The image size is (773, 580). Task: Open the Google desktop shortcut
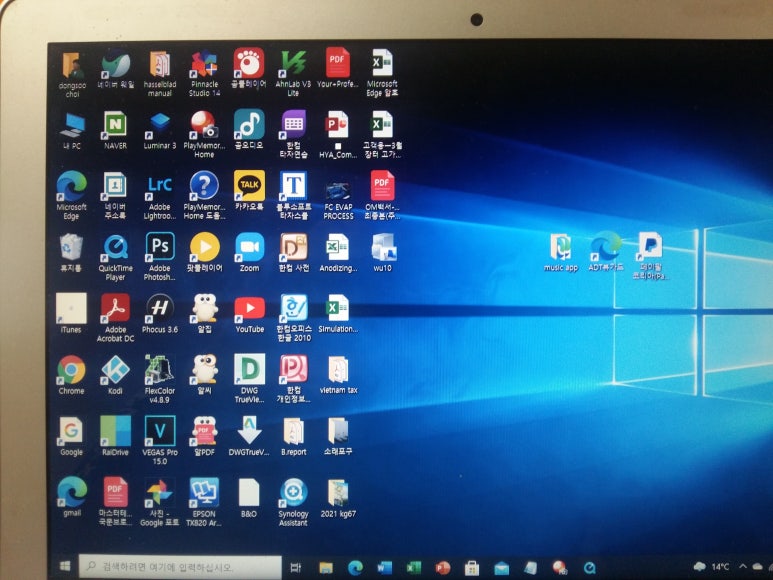(x=71, y=436)
